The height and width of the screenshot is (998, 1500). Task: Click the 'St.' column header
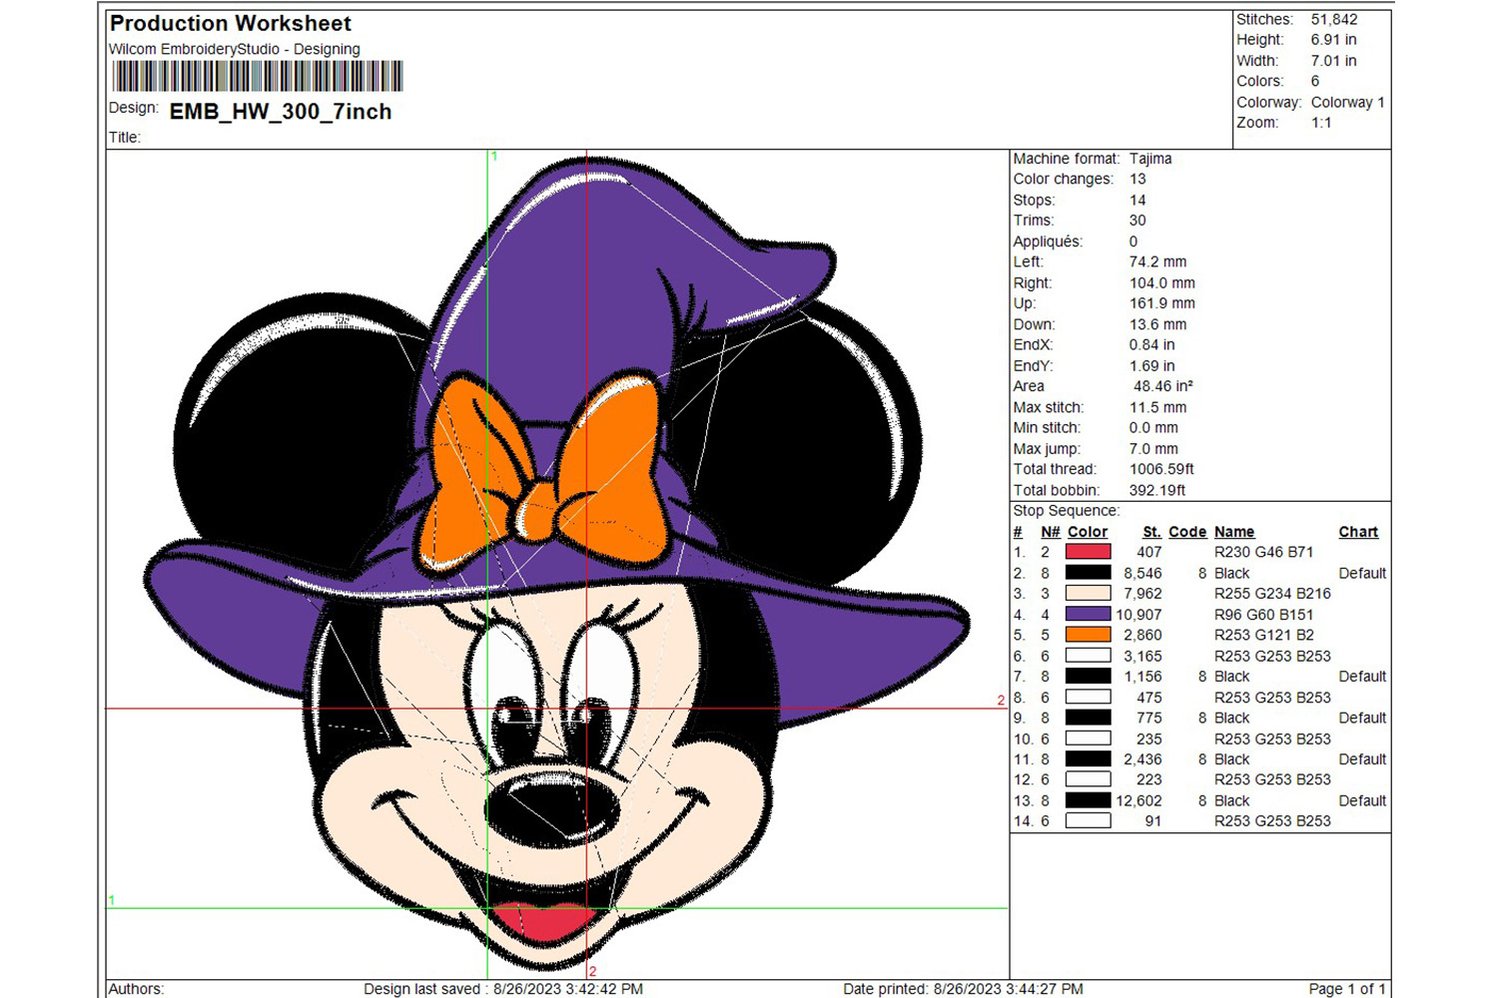click(1152, 532)
